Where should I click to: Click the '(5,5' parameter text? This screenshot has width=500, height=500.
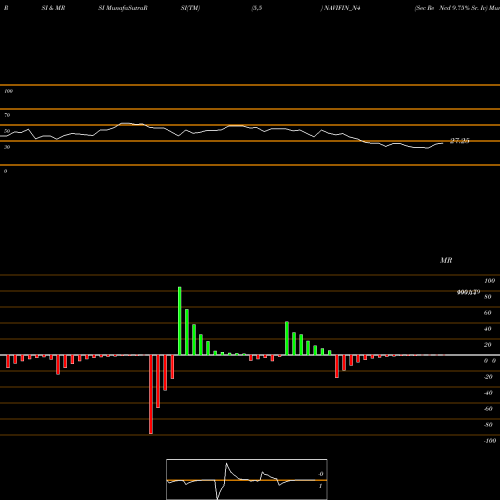257,8
